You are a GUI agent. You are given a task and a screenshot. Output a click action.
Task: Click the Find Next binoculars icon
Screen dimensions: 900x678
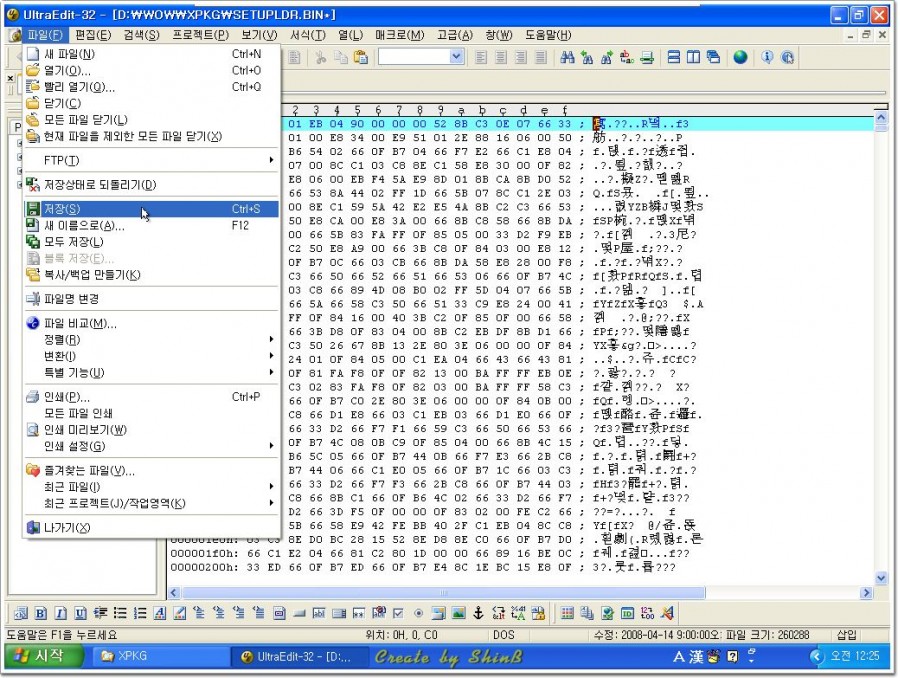pos(607,57)
